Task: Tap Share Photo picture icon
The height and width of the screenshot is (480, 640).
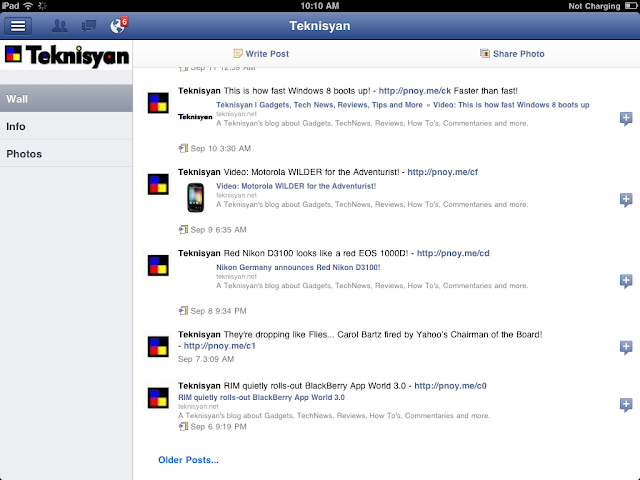Action: (484, 53)
